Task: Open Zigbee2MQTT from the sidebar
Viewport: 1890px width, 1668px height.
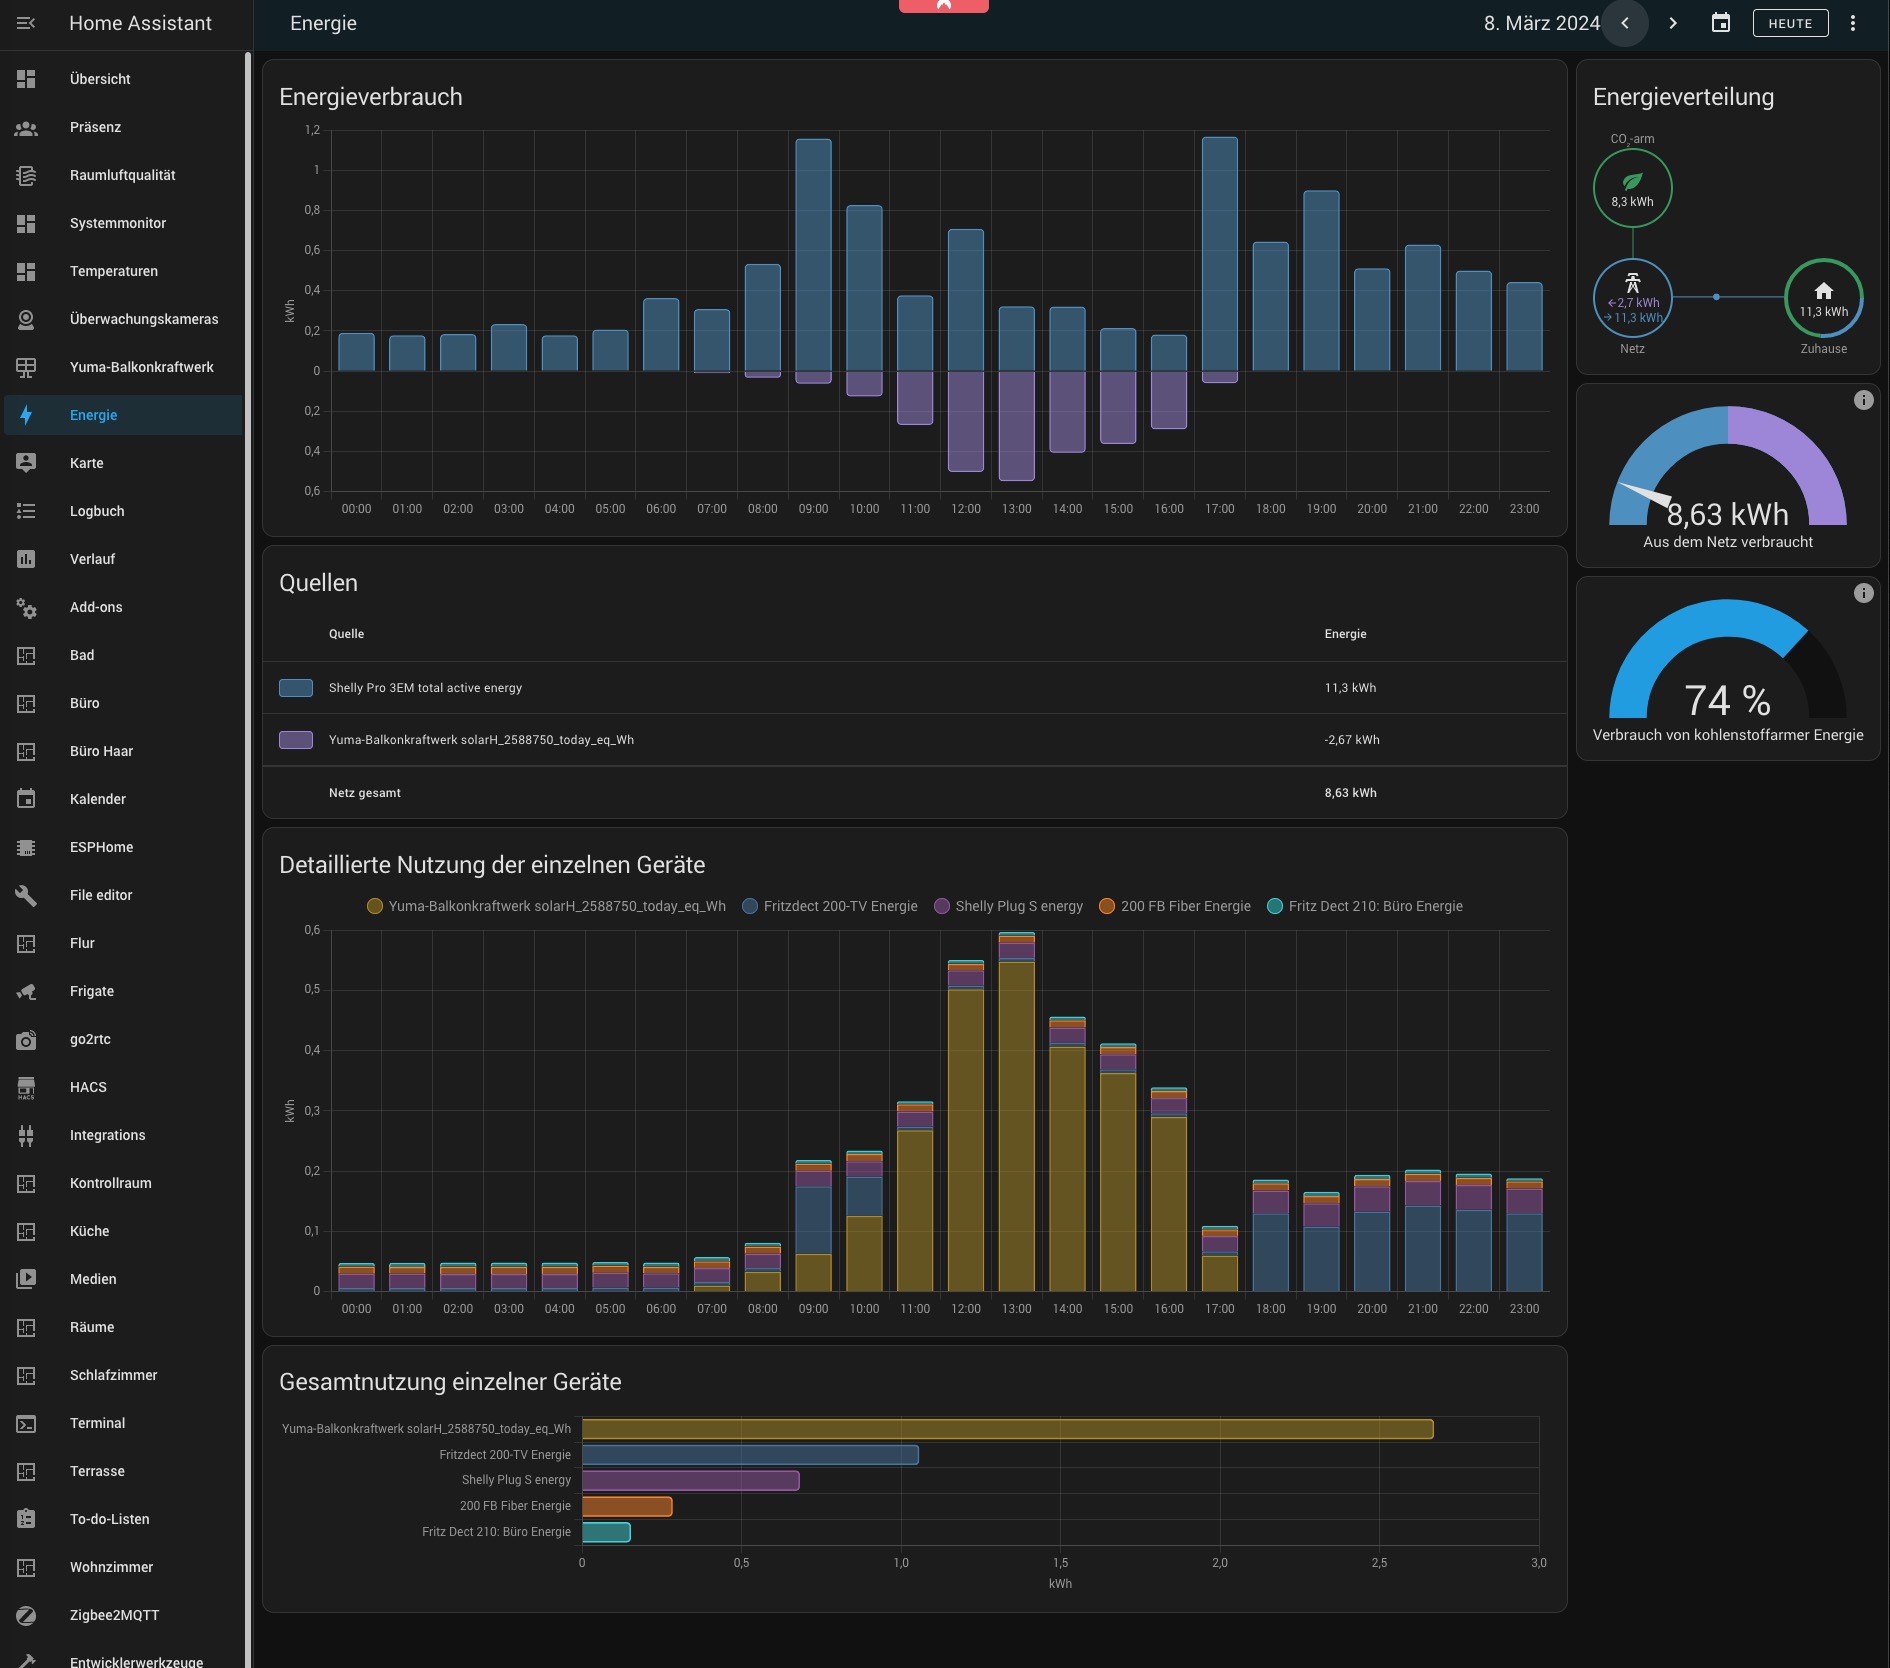Action: click(114, 1615)
